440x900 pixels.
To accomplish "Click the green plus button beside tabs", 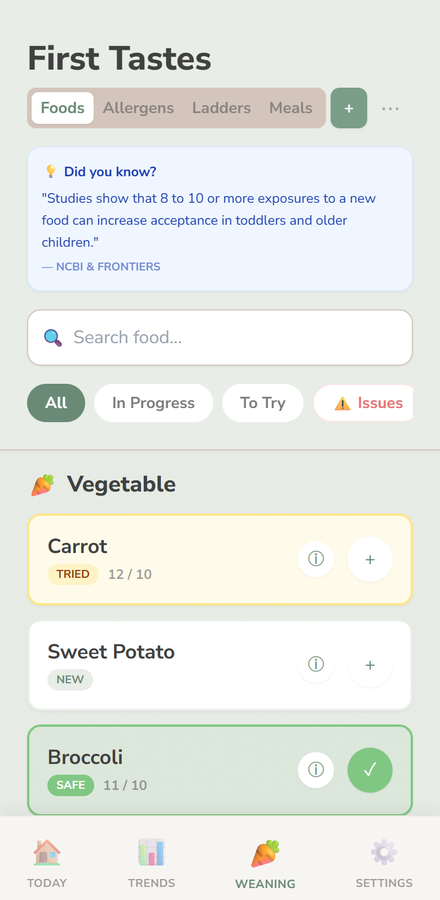I will (x=349, y=108).
